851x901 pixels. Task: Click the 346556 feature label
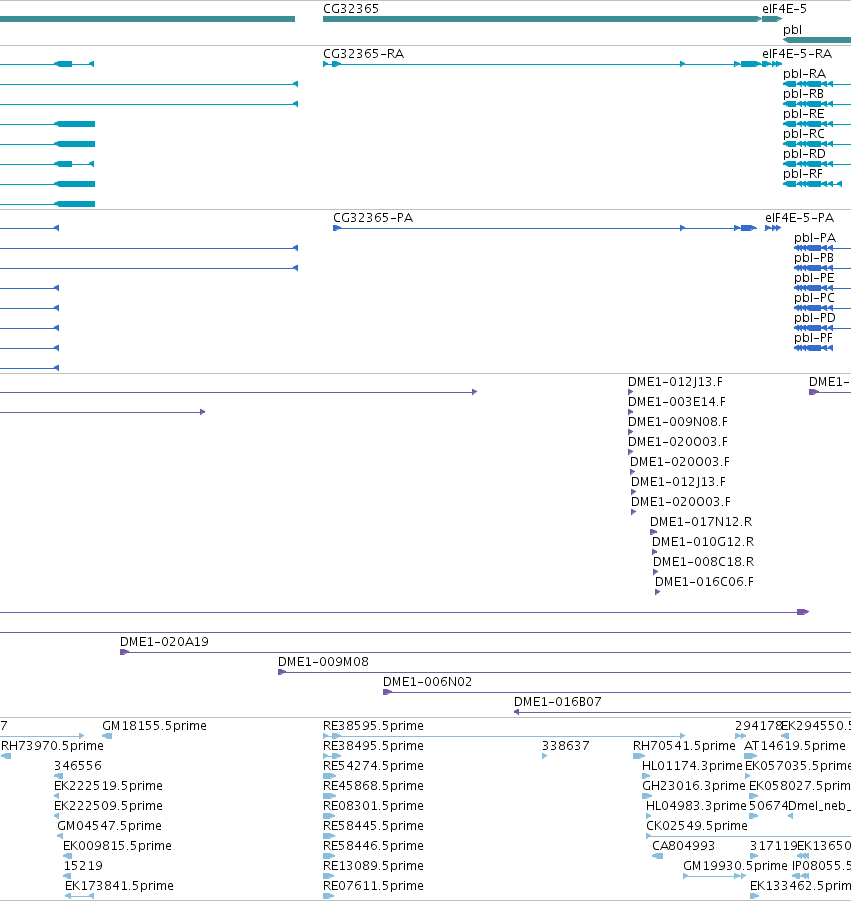[x=78, y=766]
